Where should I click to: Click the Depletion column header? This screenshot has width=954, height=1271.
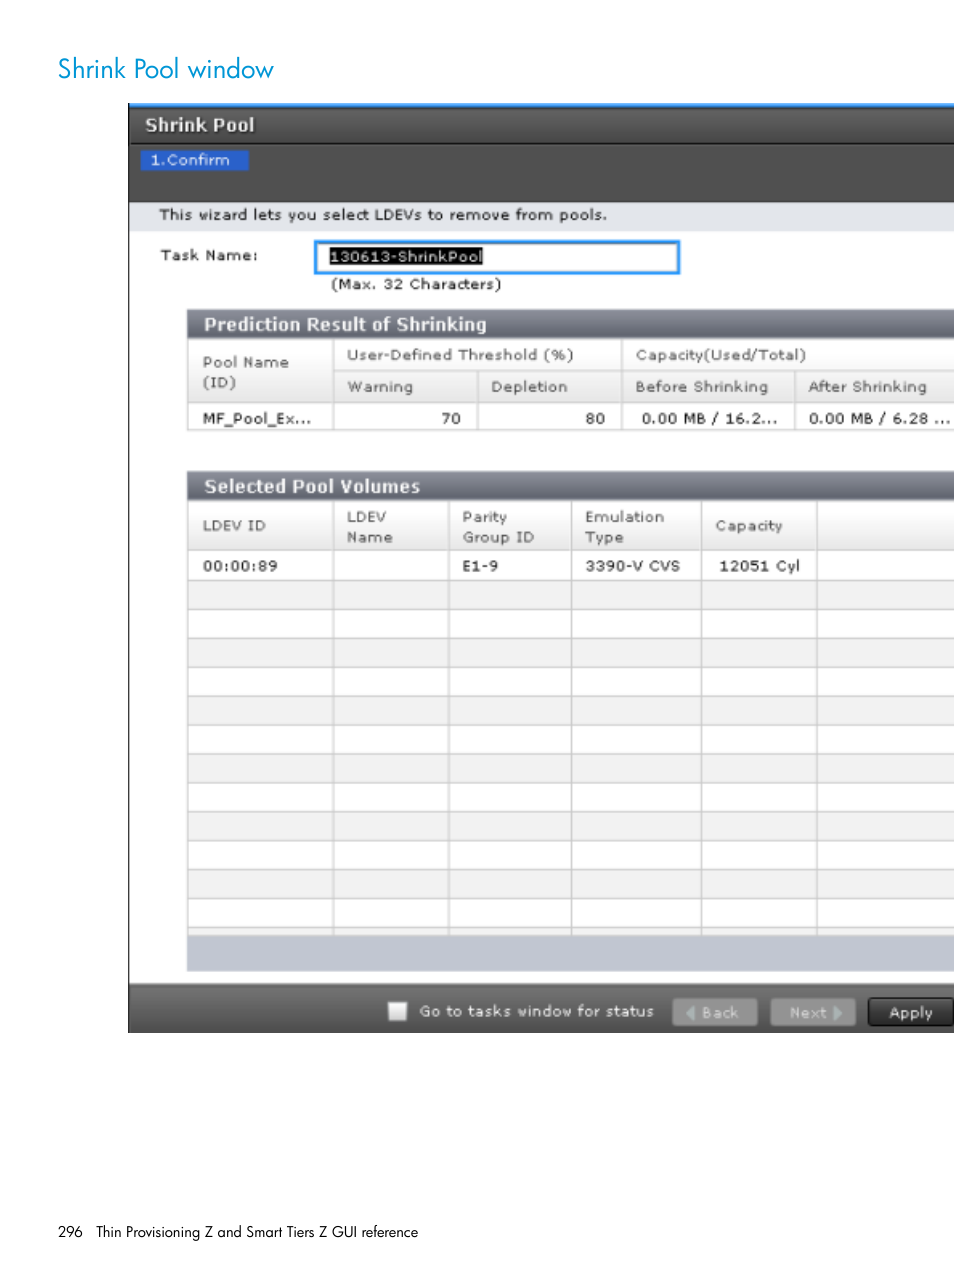[x=550, y=387]
